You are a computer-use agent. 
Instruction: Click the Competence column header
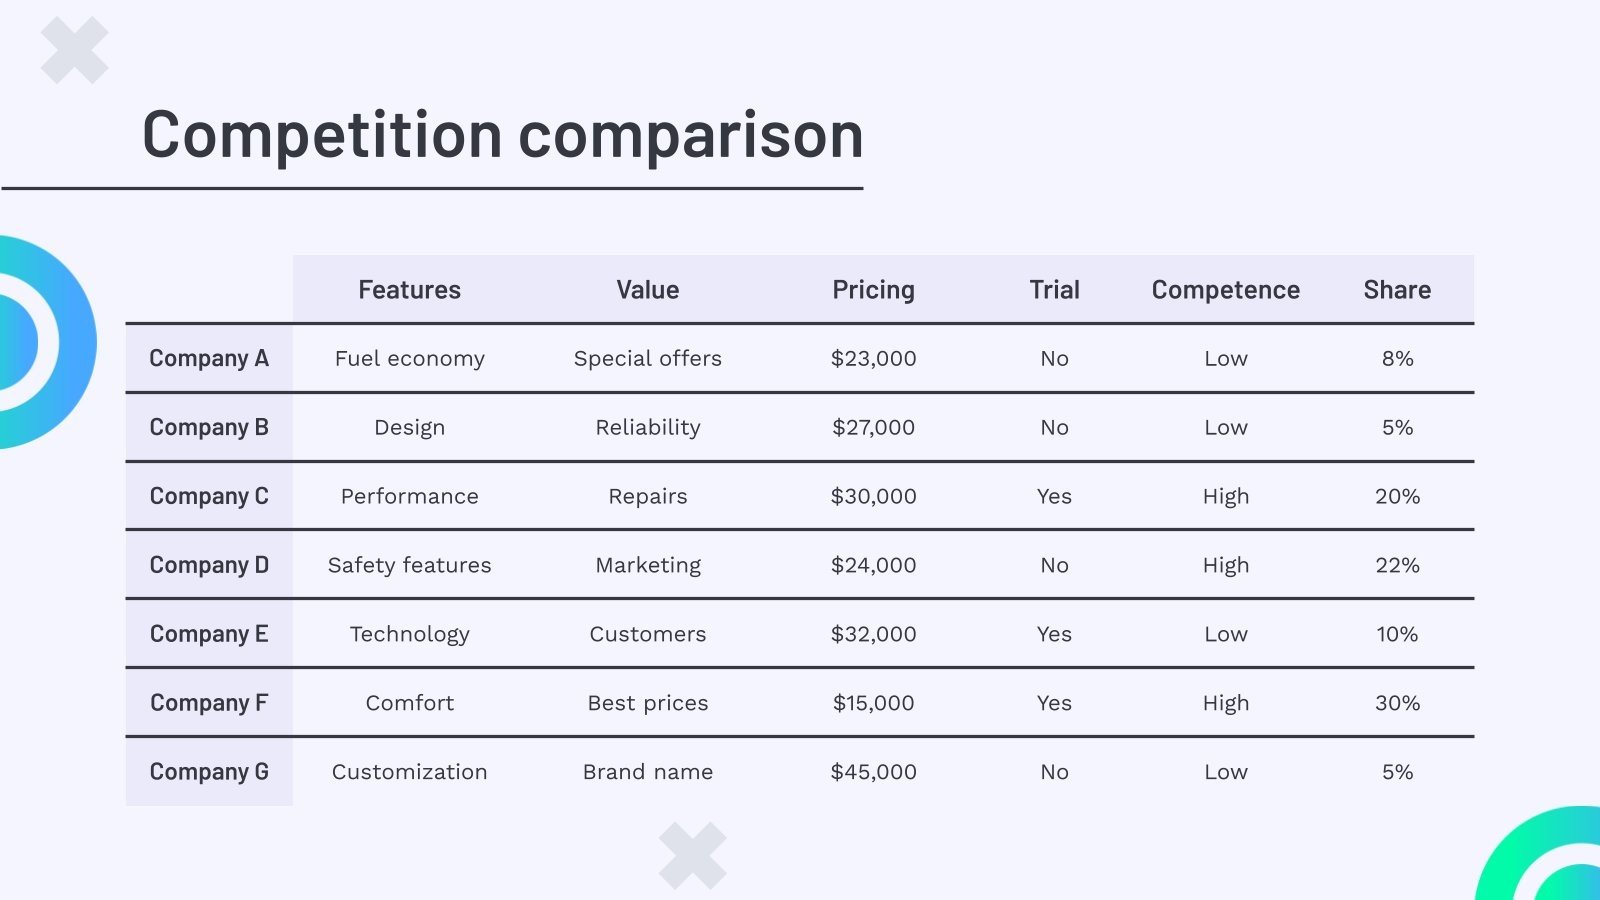click(1225, 290)
